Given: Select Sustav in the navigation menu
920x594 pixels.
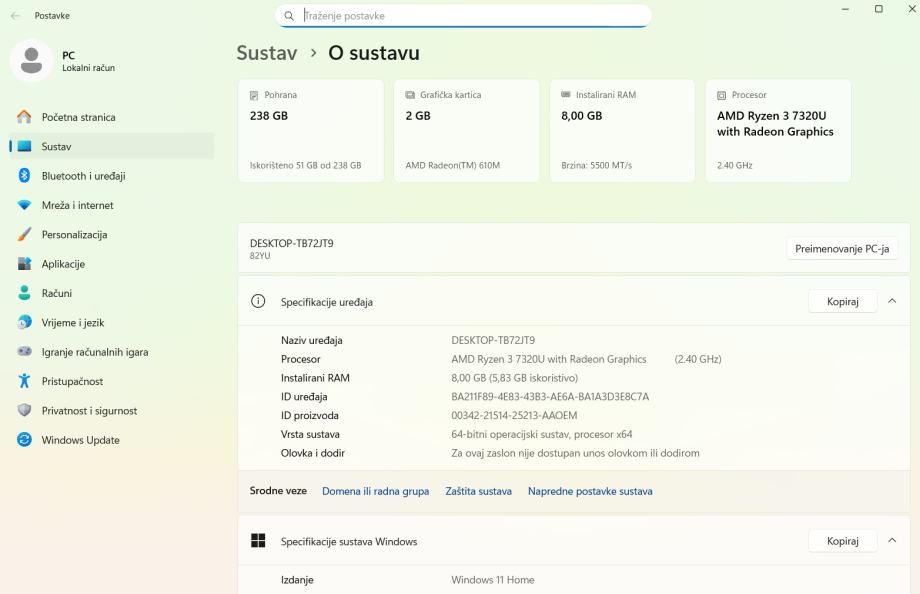Looking at the screenshot, I should tap(56, 147).
